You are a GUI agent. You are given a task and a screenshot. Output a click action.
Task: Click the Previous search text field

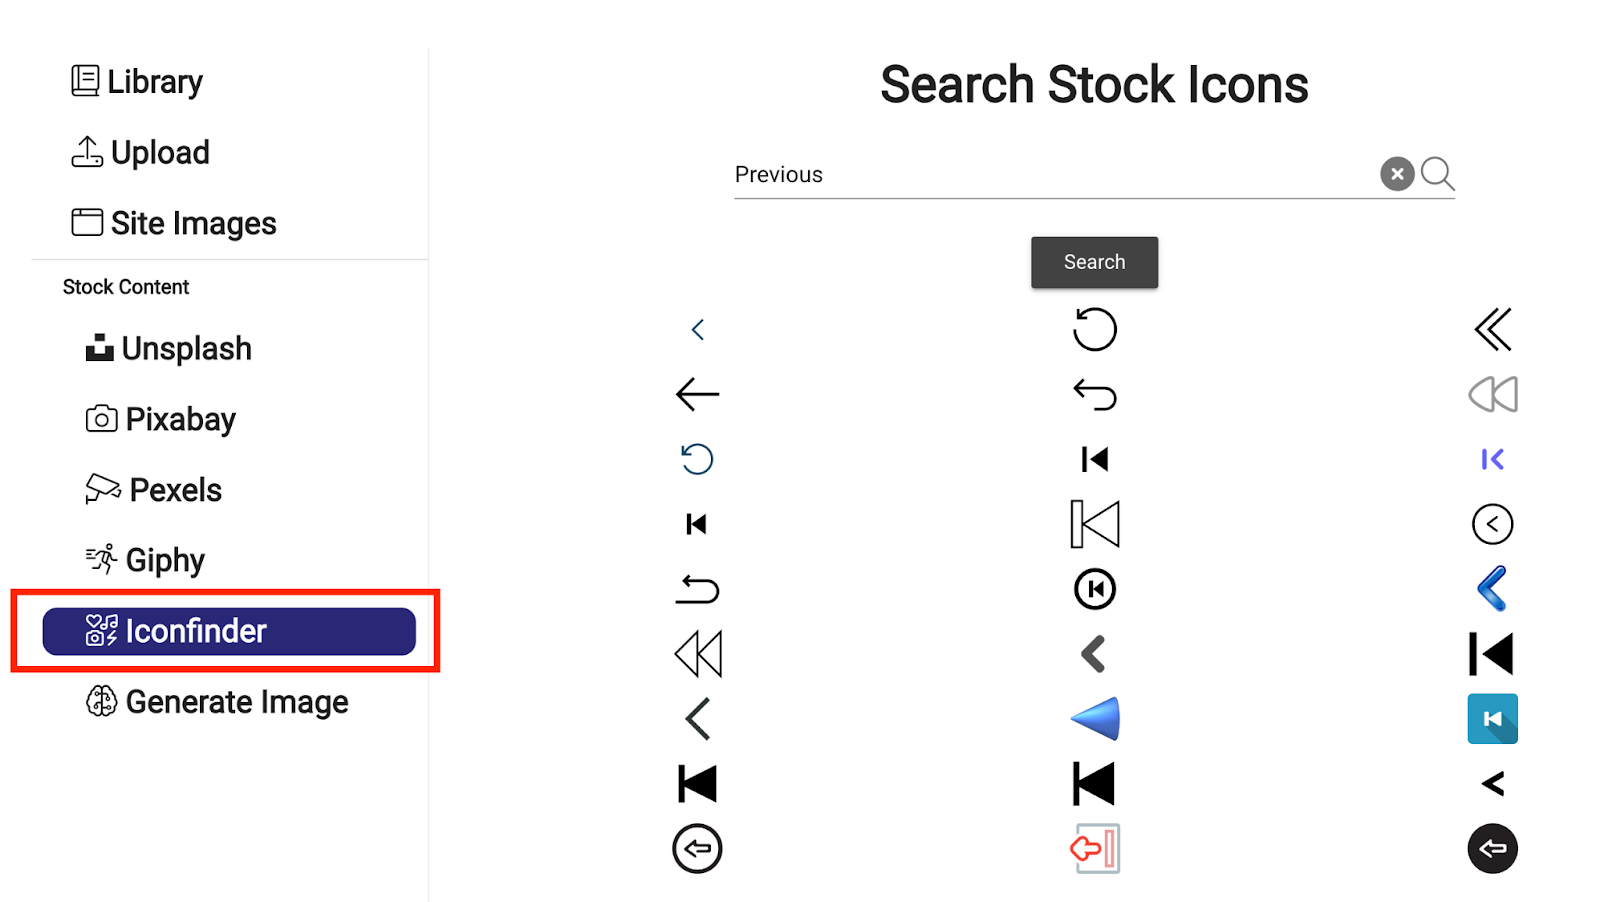pyautogui.click(x=1050, y=175)
